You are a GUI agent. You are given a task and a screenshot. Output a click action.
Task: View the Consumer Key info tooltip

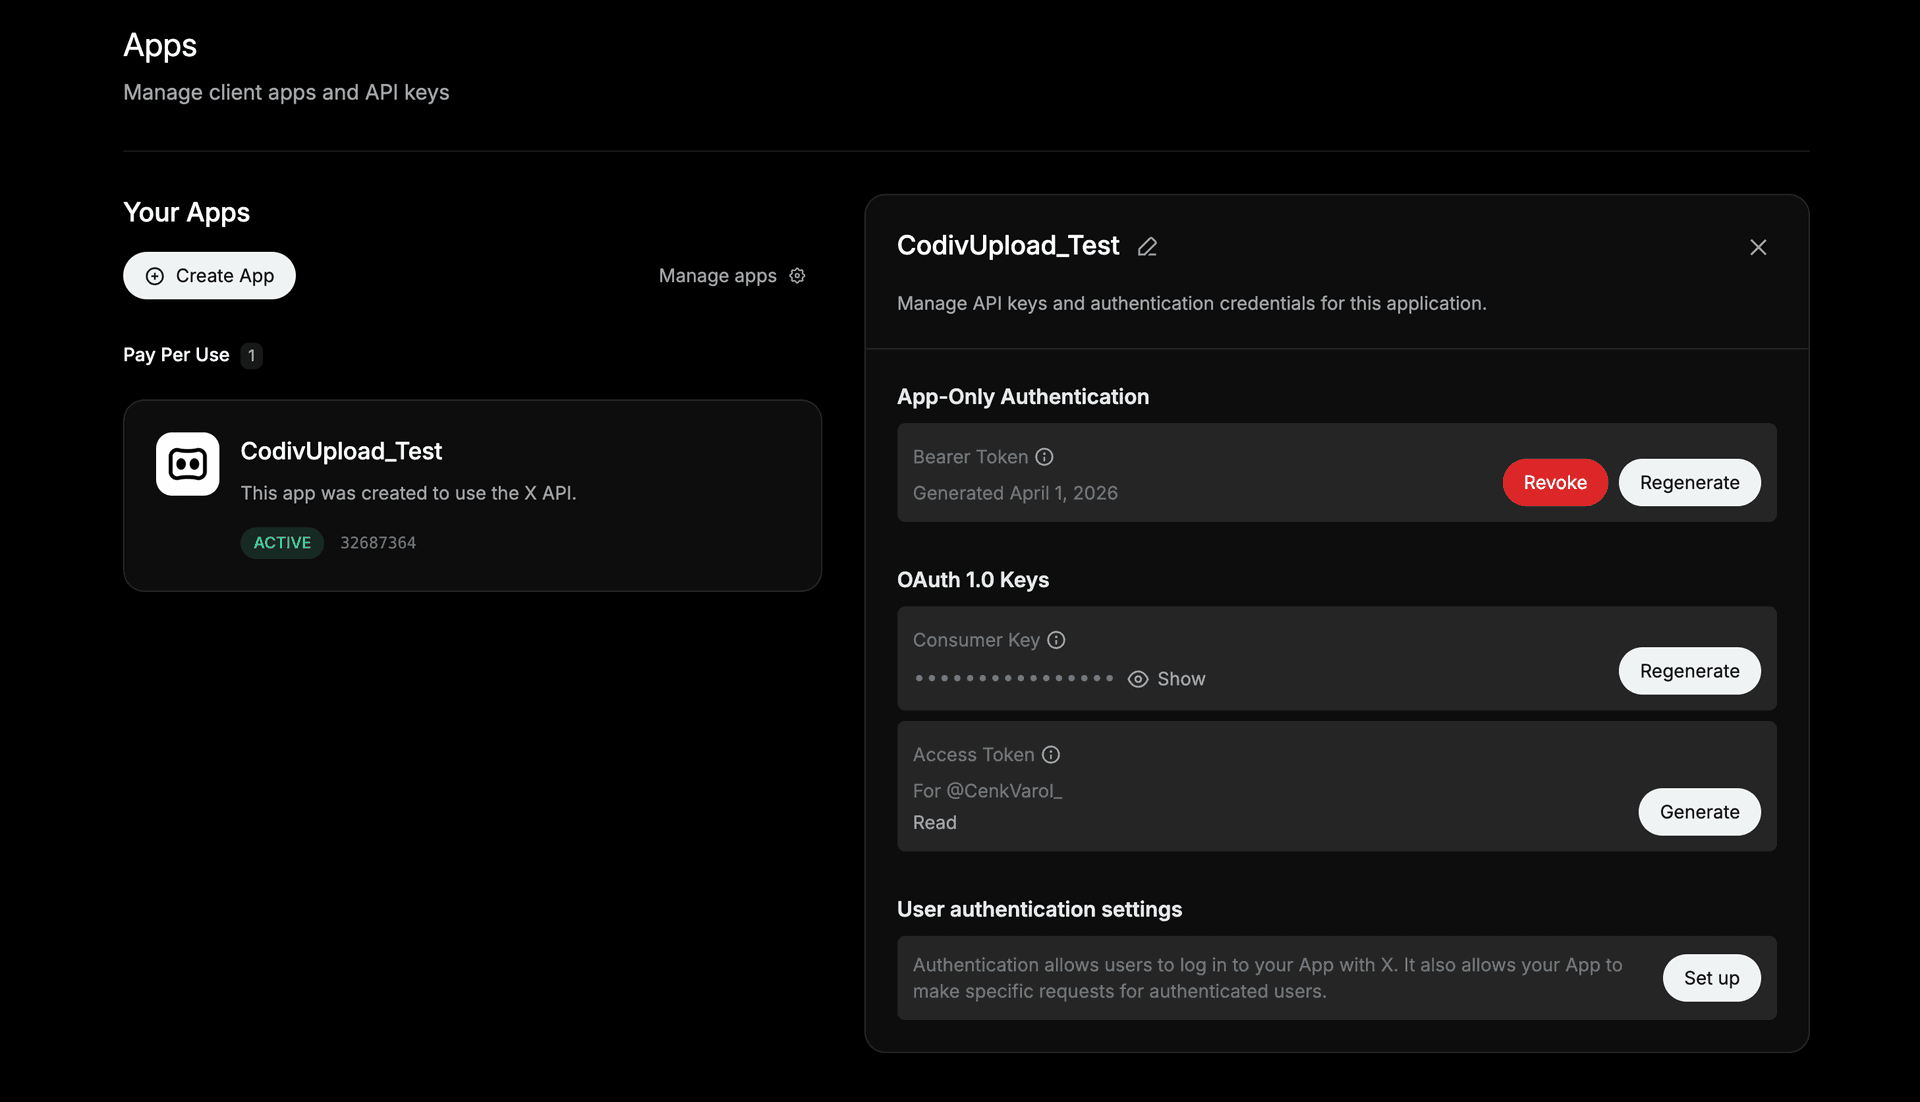(x=1057, y=640)
